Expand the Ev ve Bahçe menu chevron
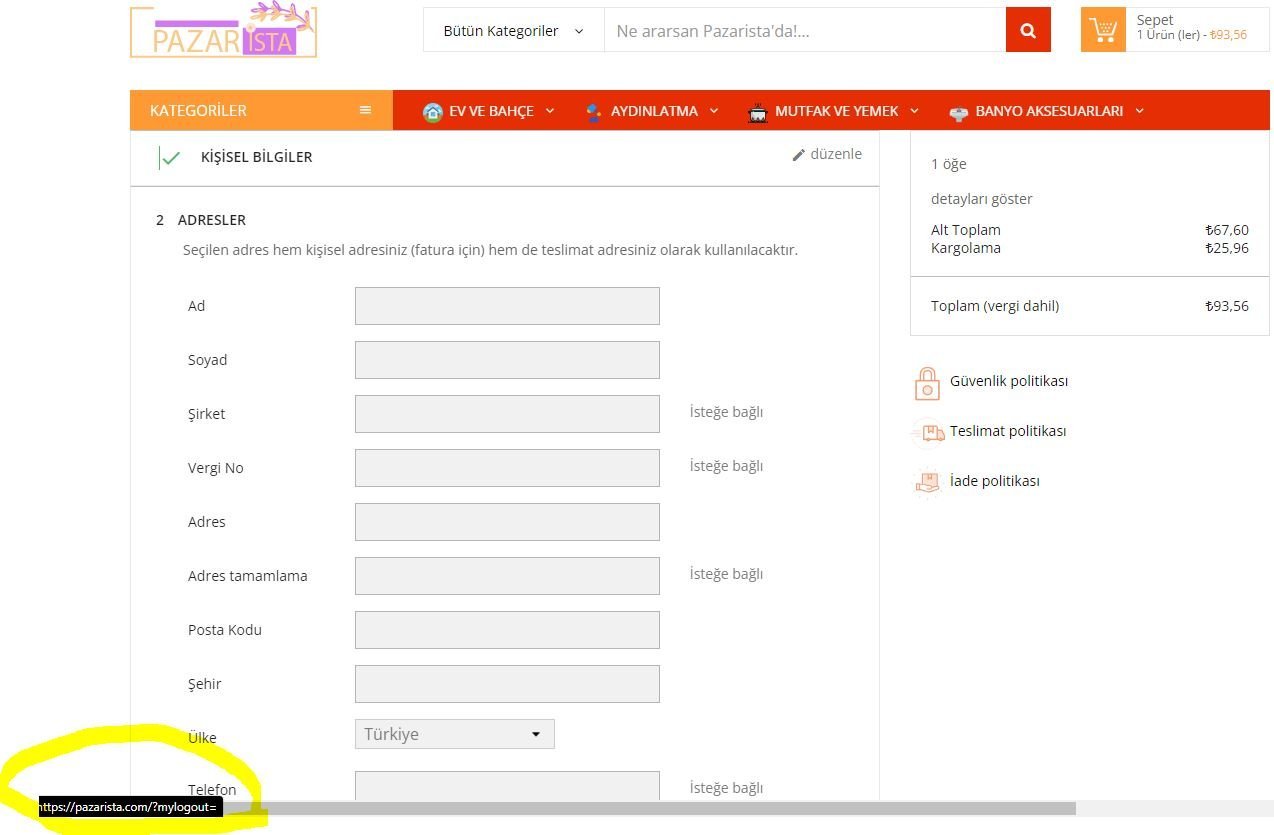The width and height of the screenshot is (1274, 835). click(x=550, y=111)
